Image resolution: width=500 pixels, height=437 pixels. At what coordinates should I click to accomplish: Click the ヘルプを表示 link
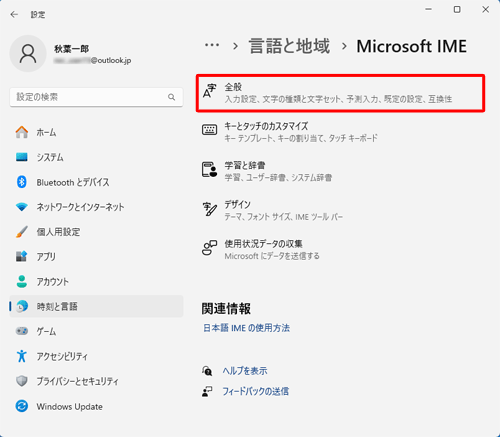245,371
